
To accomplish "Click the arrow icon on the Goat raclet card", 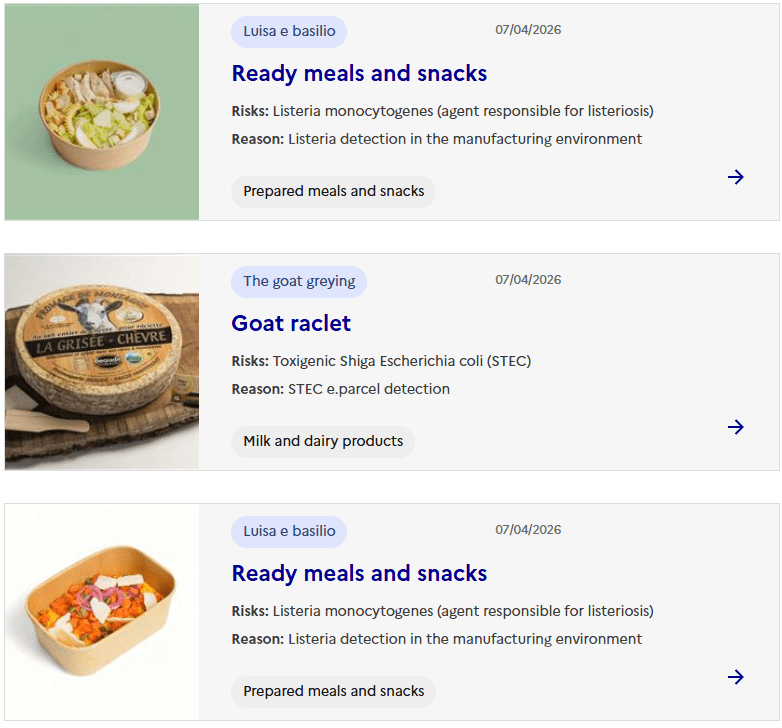I will coord(736,427).
